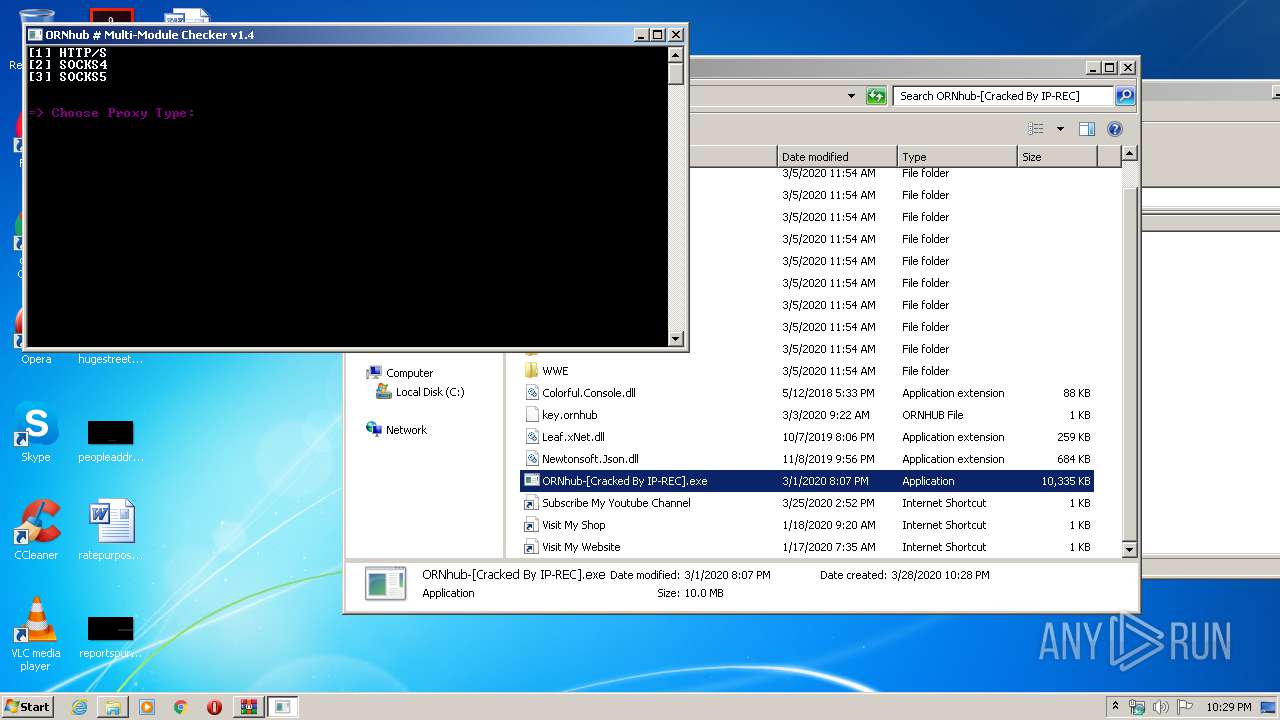The width and height of the screenshot is (1280, 720).
Task: Click the console Choose Proxy Type prompt
Action: (x=111, y=113)
